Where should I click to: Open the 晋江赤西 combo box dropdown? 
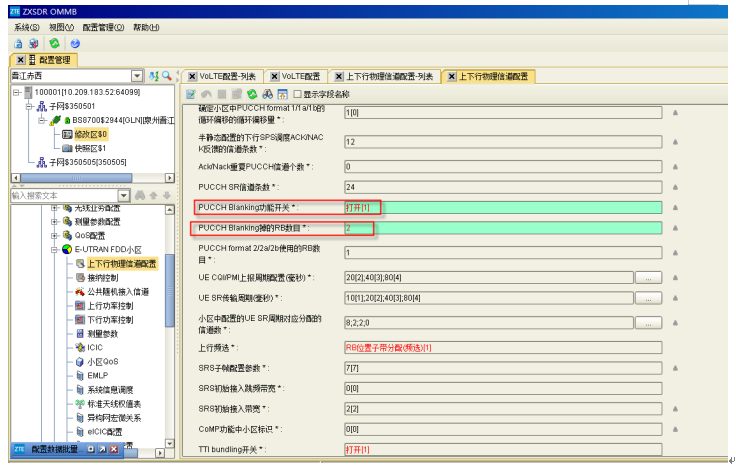pos(137,76)
